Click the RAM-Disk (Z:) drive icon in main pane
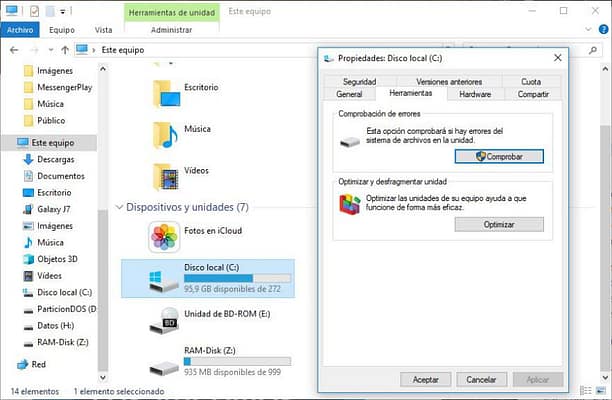Viewport: 612px width, 400px height. pos(164,368)
